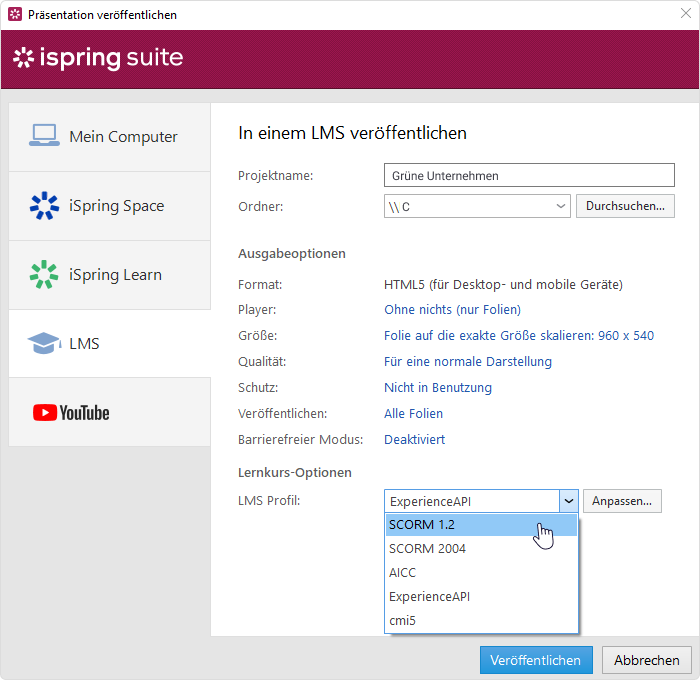
Task: Switch to the LMS tab
Action: (109, 344)
